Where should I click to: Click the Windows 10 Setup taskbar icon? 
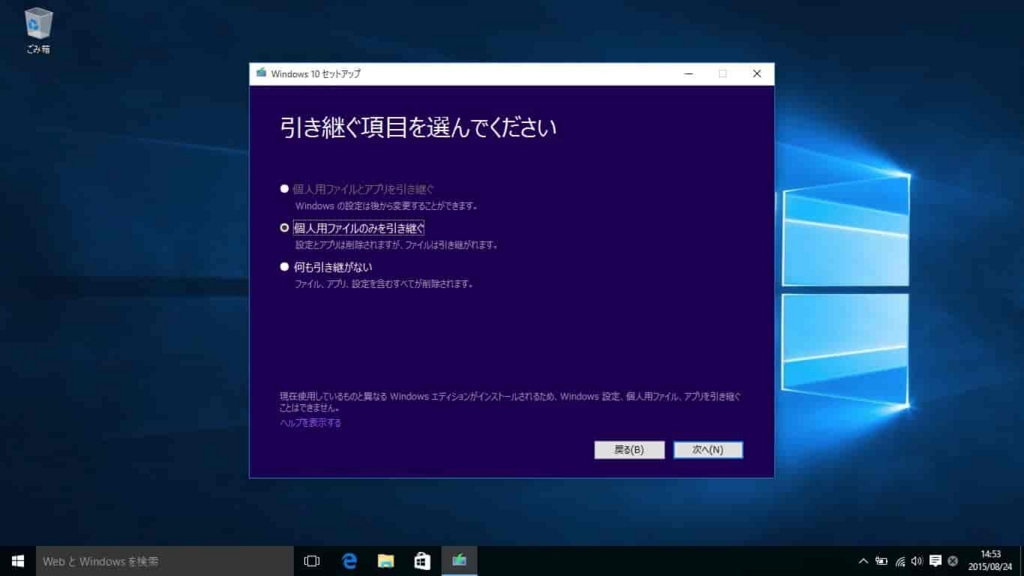tap(460, 561)
